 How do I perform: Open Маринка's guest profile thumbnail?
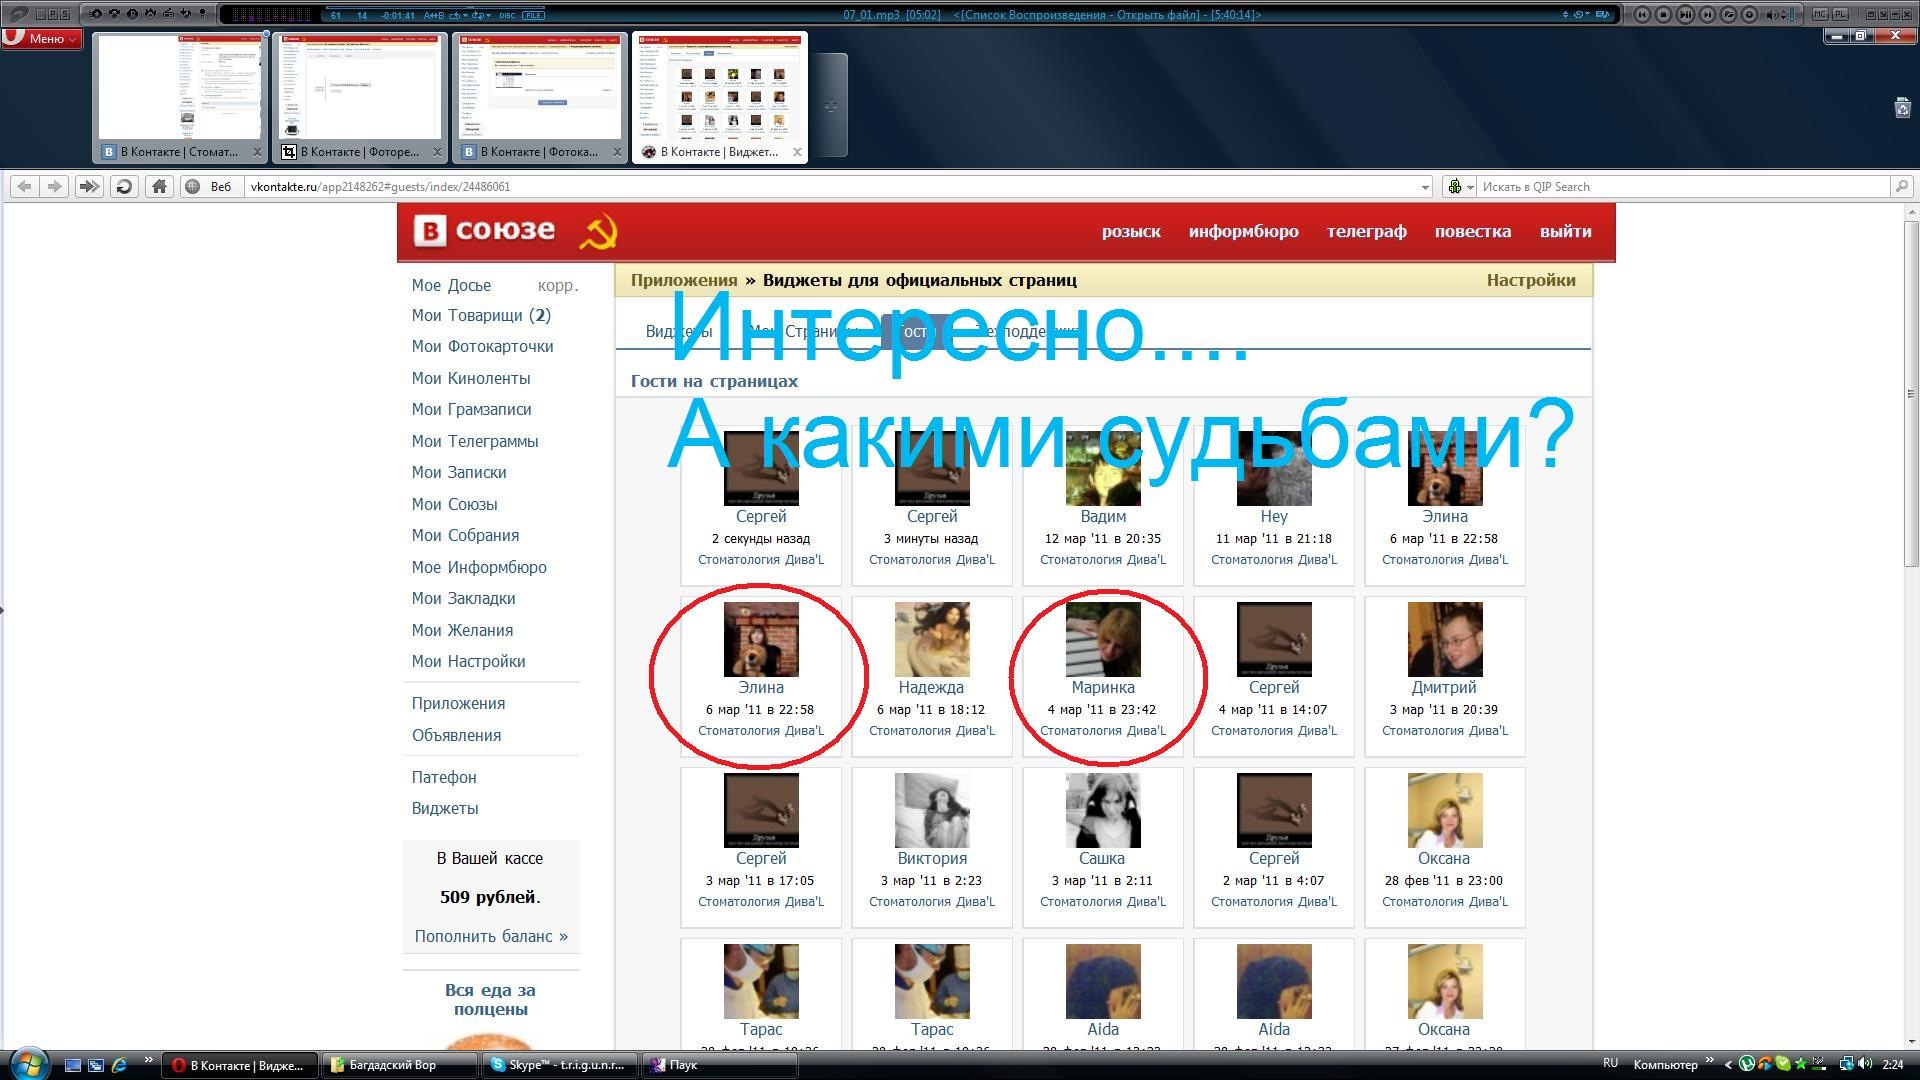click(x=1102, y=640)
